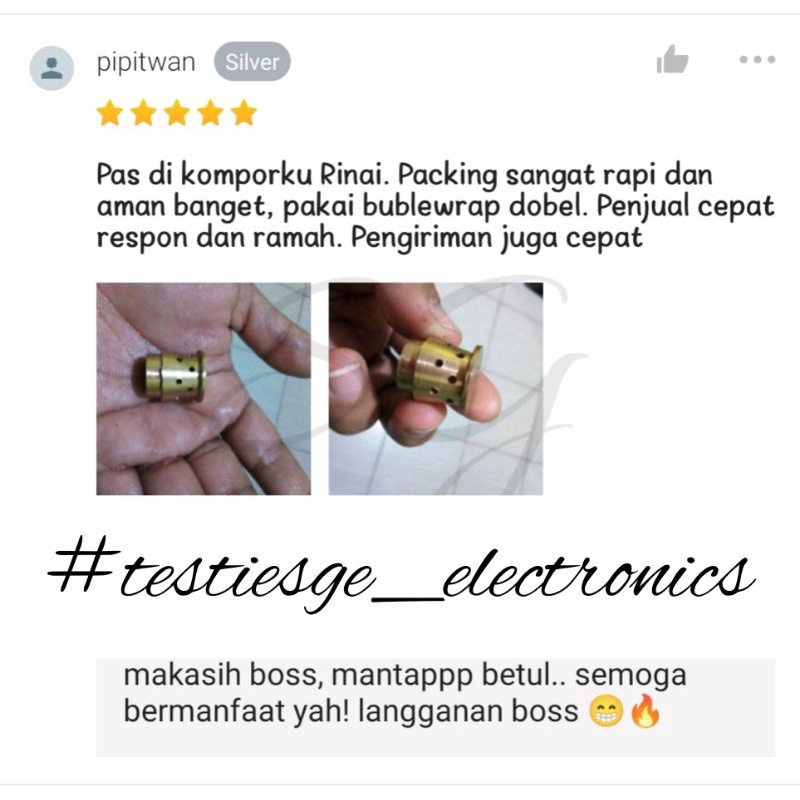Image resolution: width=800 pixels, height=800 pixels.
Task: Click the fourth rating star
Action: (x=210, y=113)
